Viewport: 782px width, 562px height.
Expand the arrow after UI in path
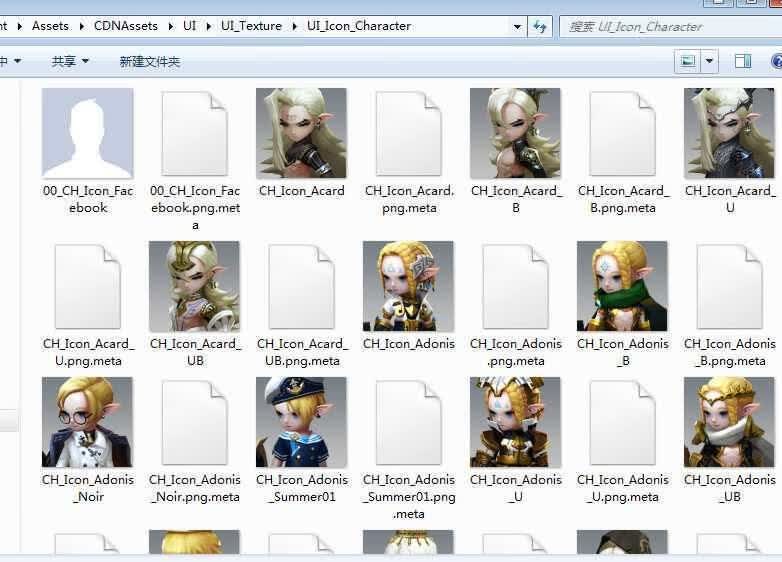208,26
